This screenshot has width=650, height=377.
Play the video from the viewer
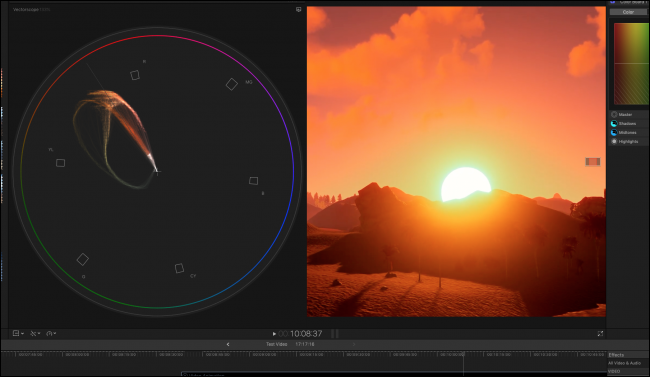274,333
